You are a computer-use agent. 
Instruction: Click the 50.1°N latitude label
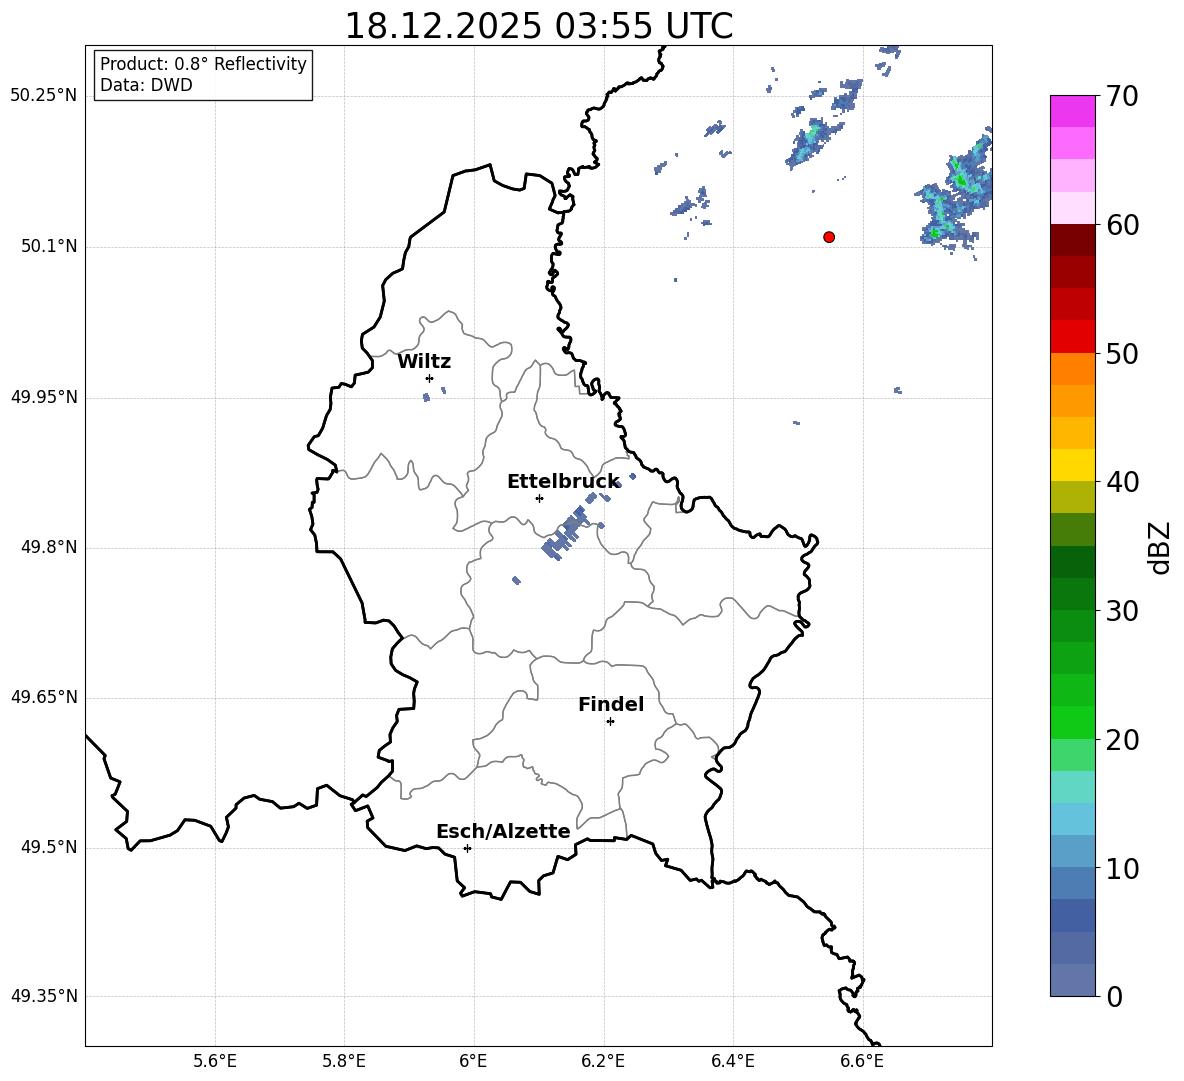tap(49, 246)
